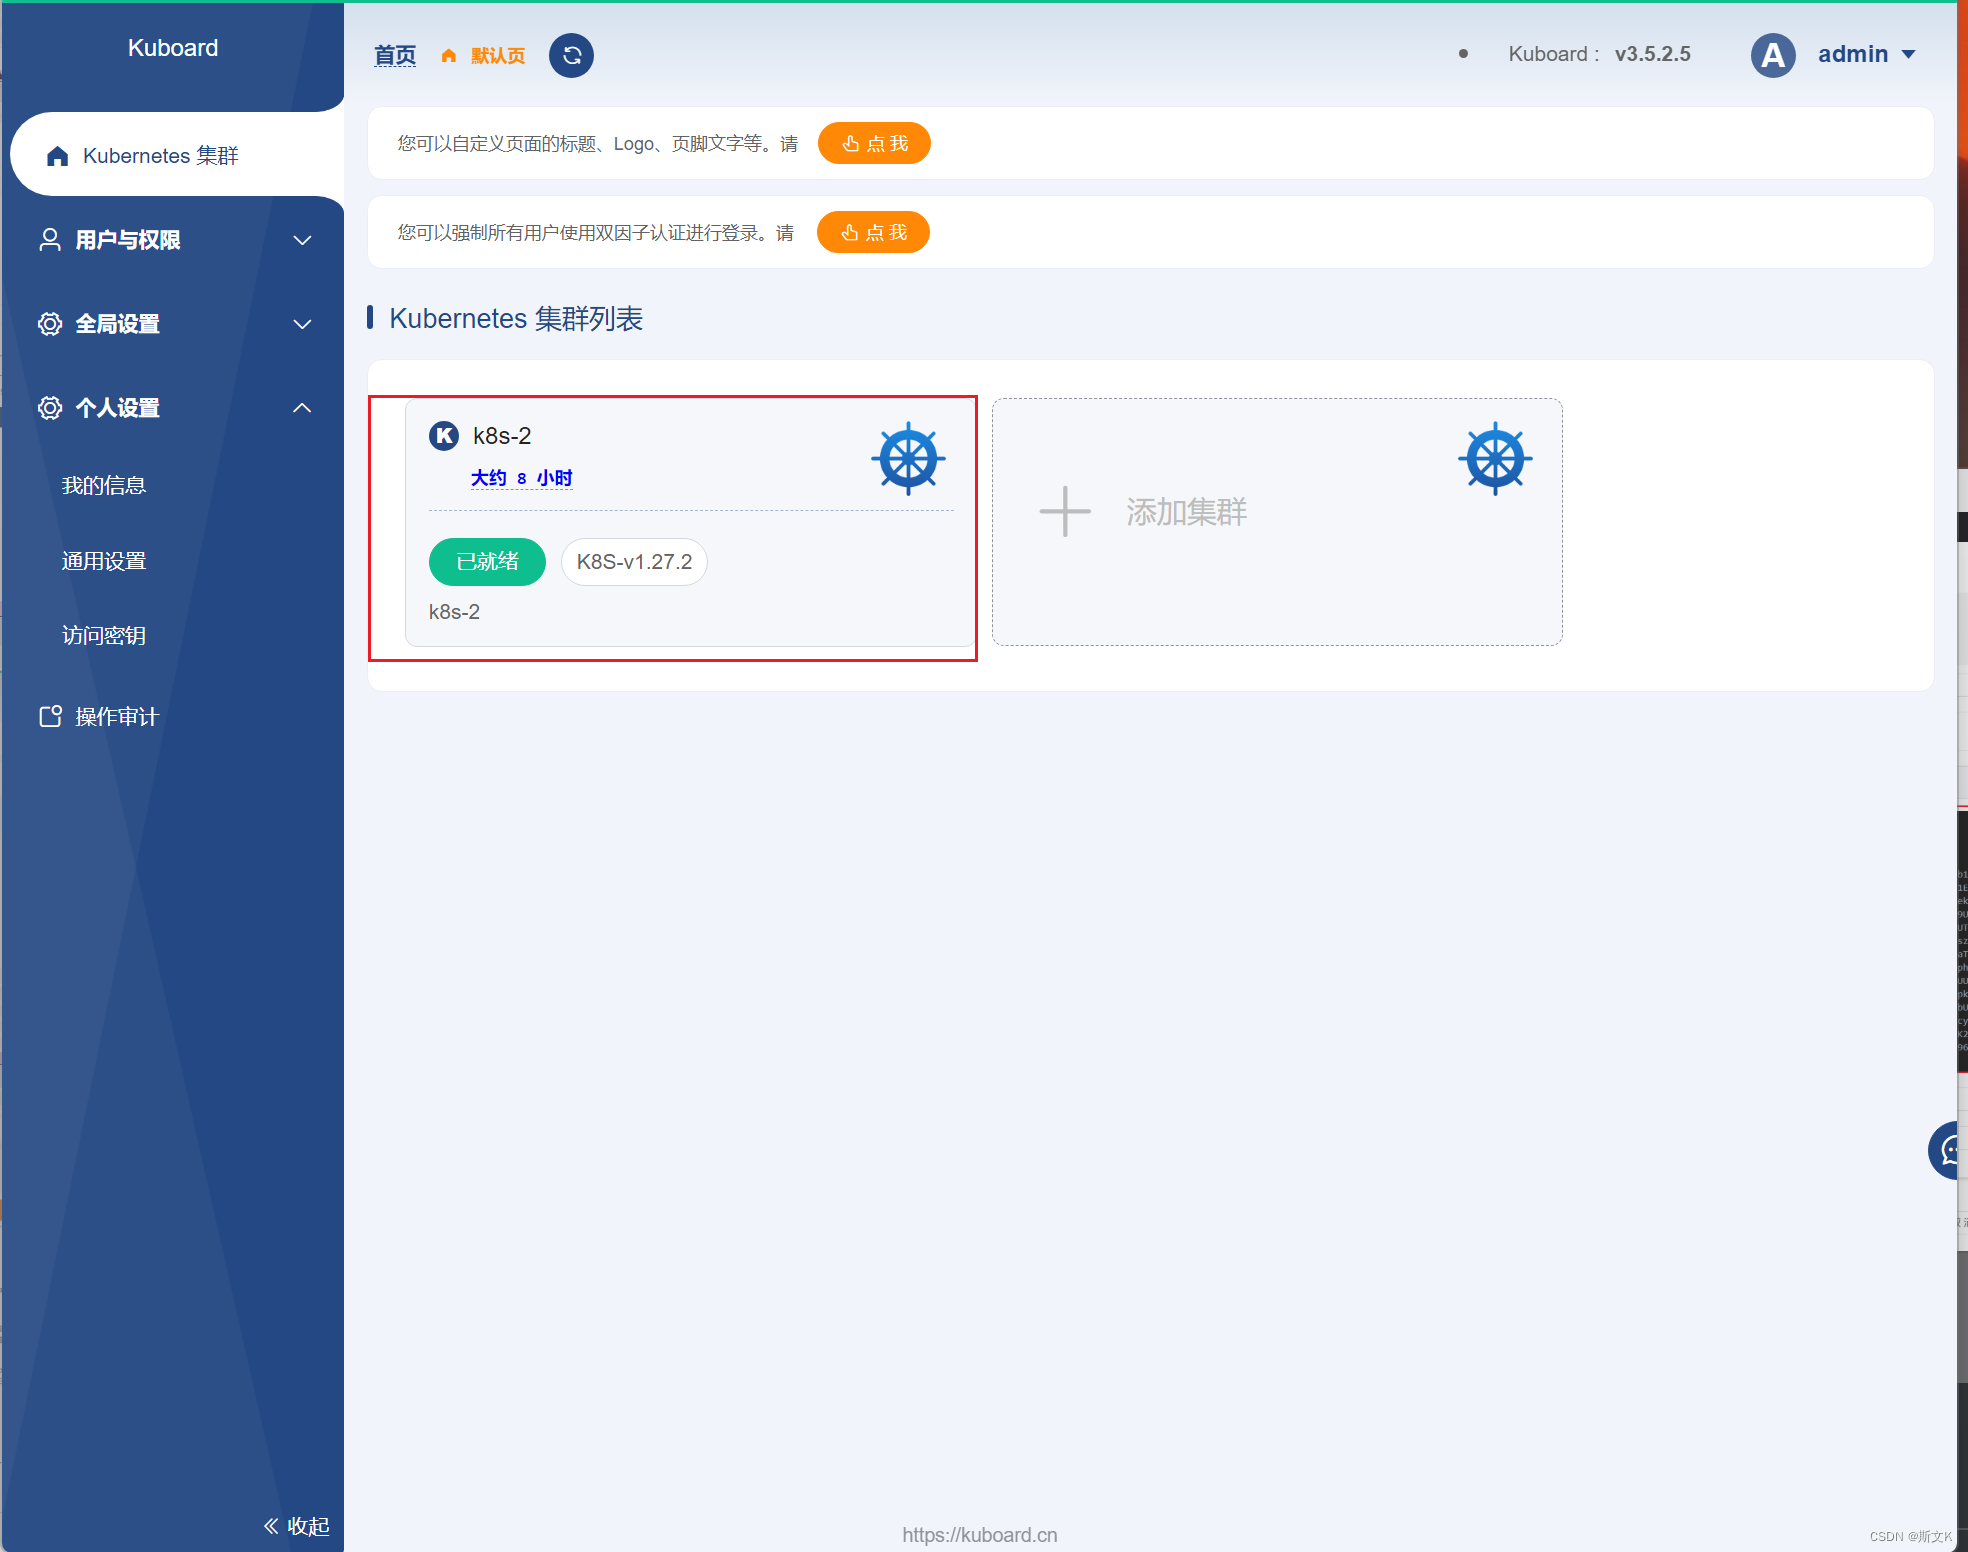
Task: Open 访问密钥 submenu item
Action: [x=104, y=635]
